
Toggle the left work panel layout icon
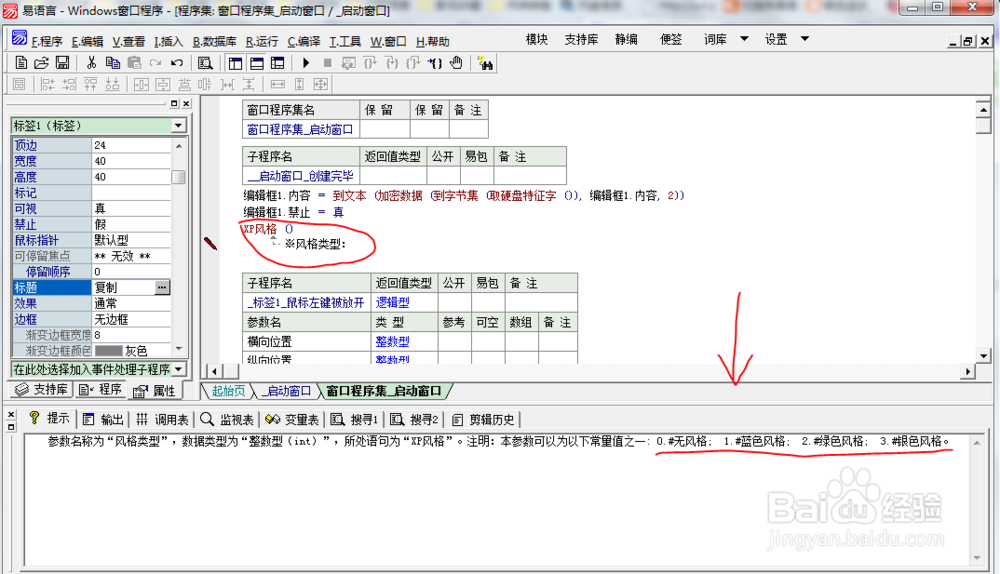coord(235,63)
